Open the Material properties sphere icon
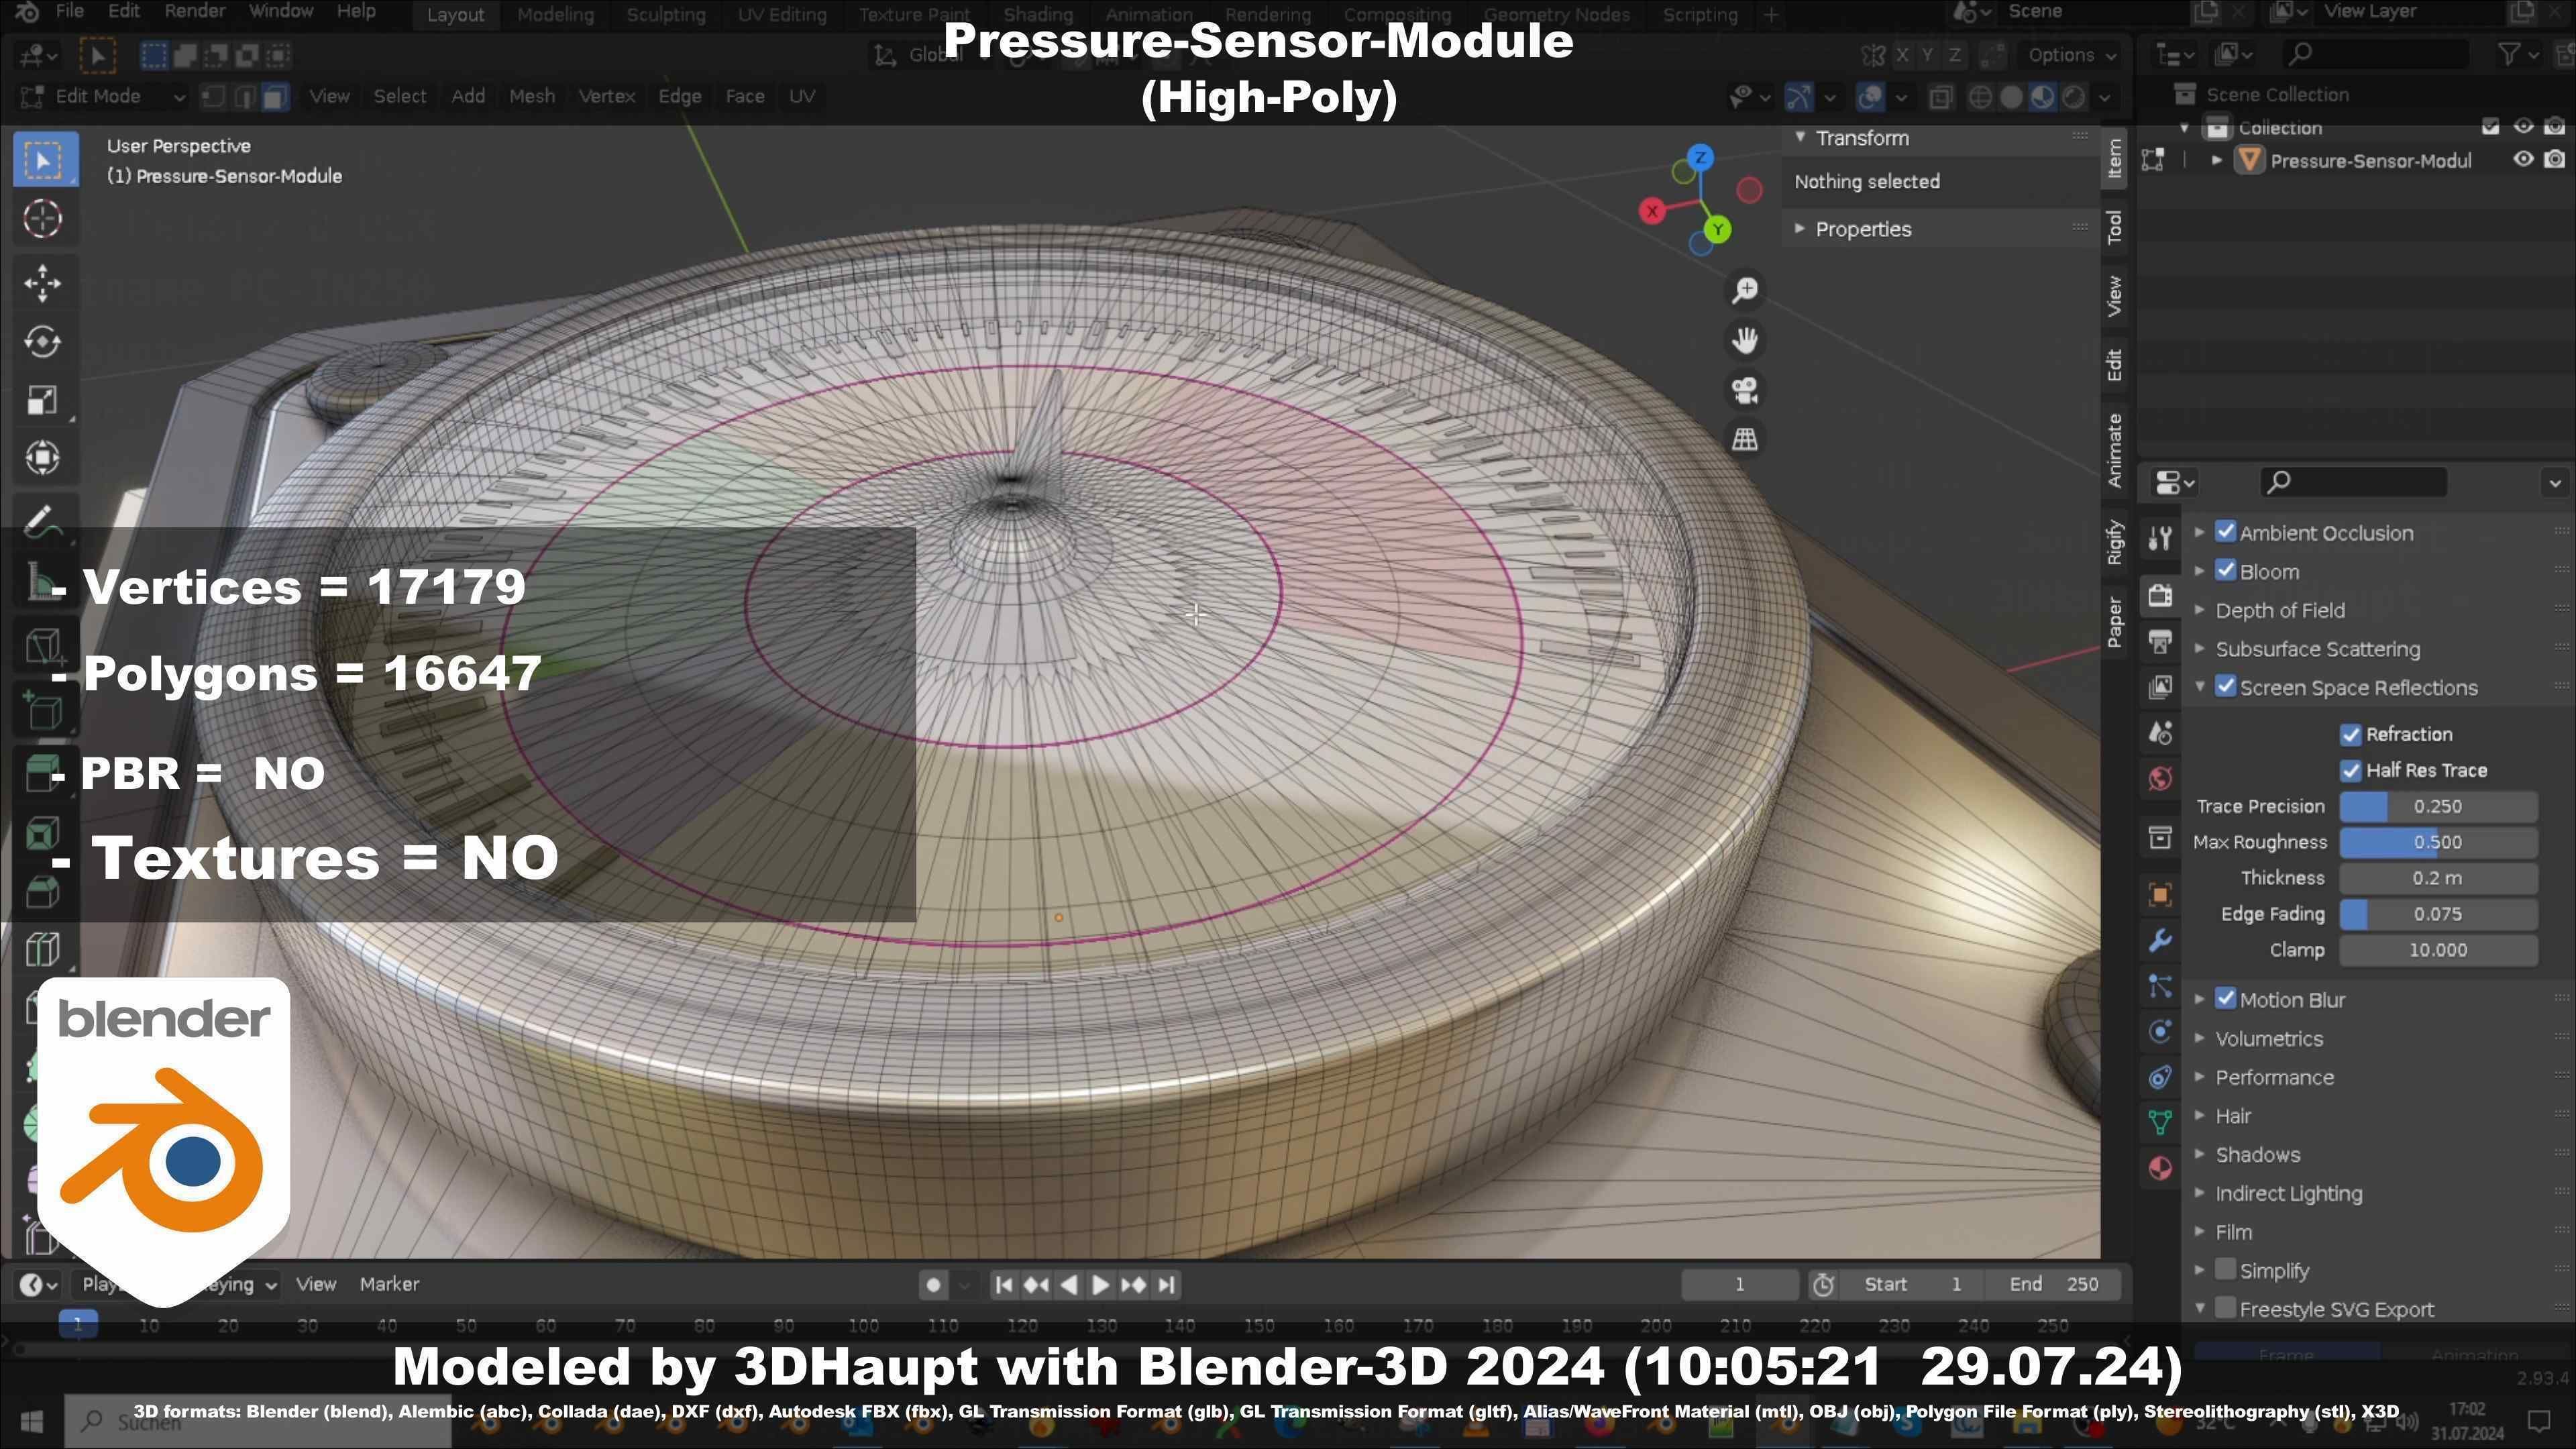The image size is (2576, 1449). pyautogui.click(x=2160, y=1168)
